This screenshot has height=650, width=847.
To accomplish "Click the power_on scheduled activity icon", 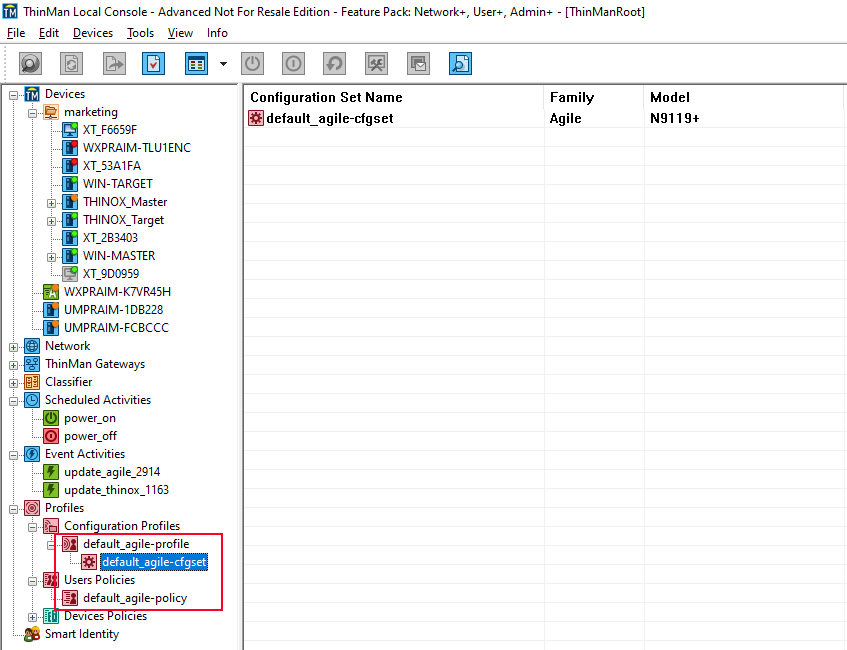I will (x=51, y=418).
